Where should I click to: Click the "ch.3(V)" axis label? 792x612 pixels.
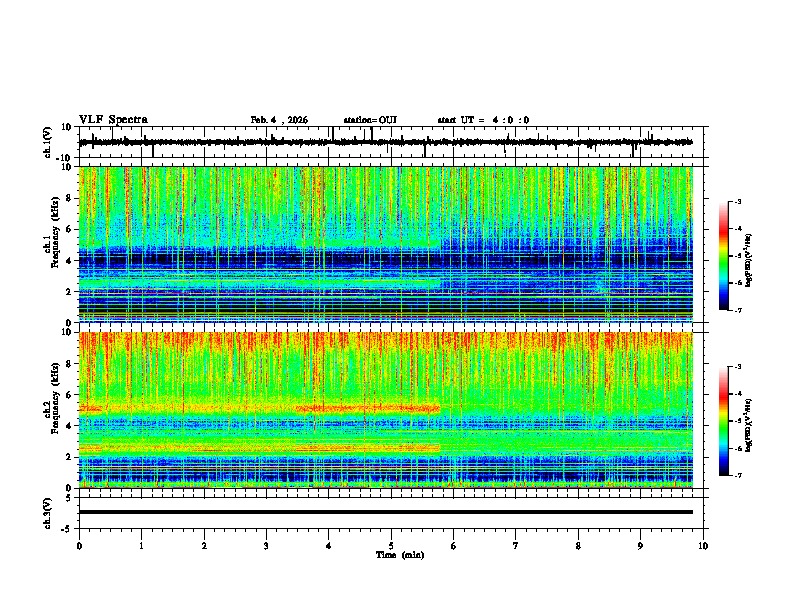(x=48, y=513)
